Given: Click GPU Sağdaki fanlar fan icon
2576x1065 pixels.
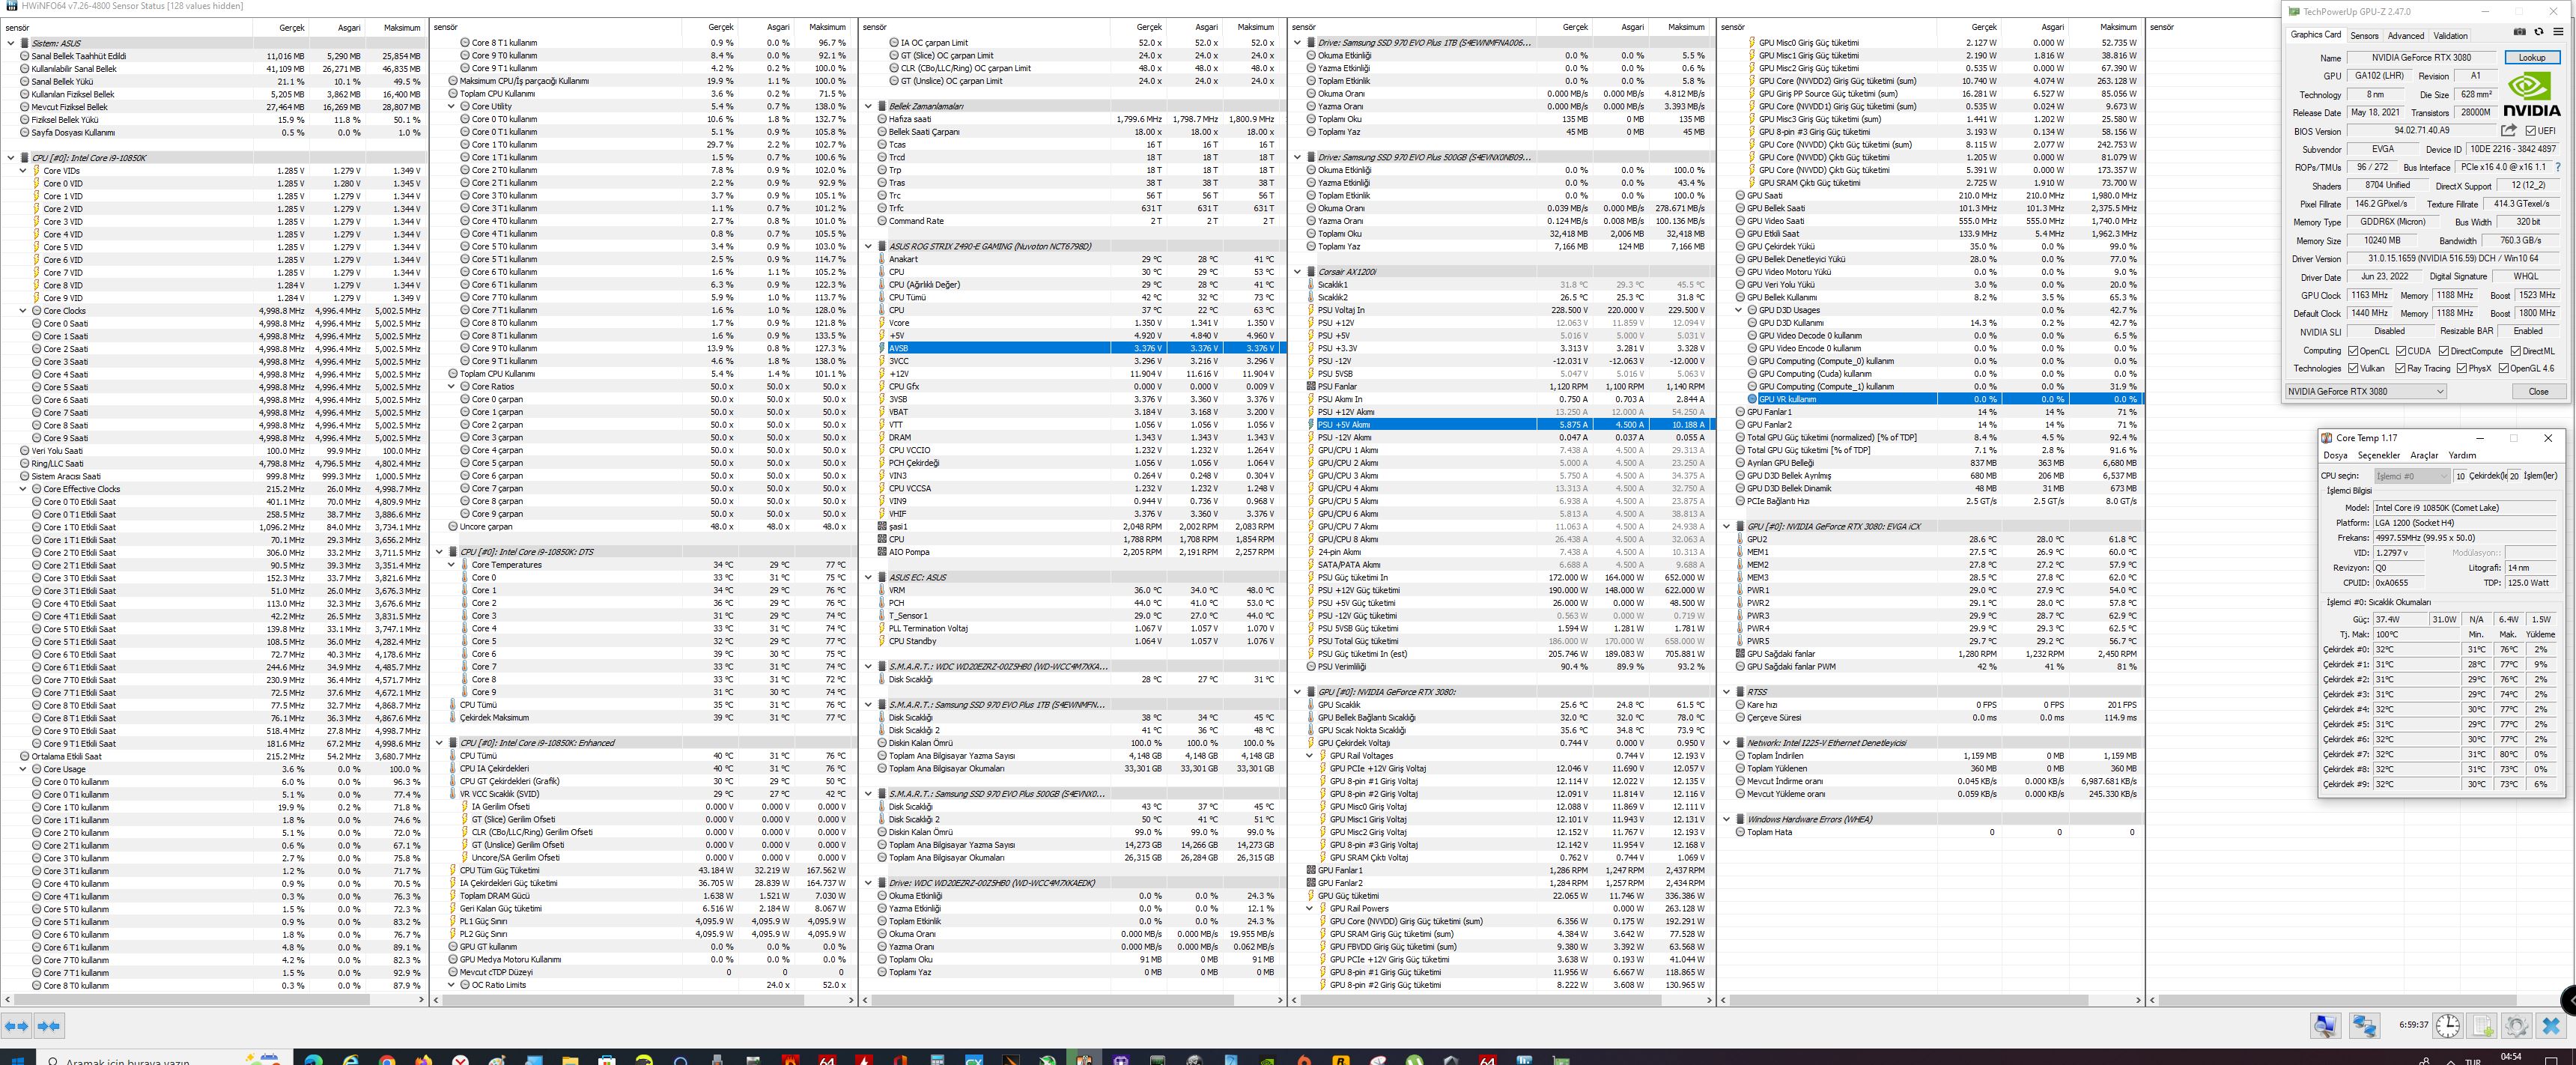Looking at the screenshot, I should tap(1739, 654).
